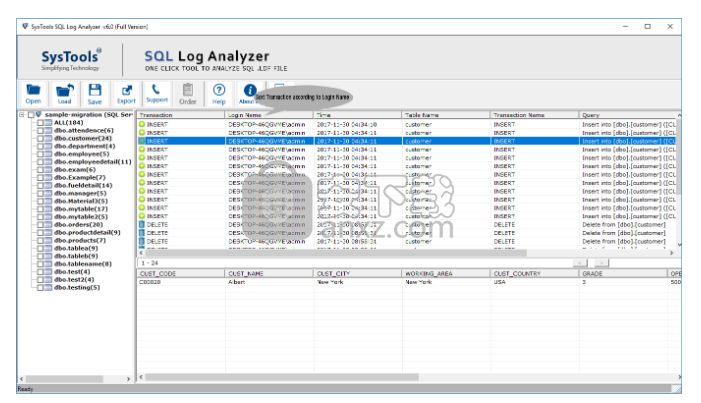This screenshot has height=403, width=701.
Task: Click table icon beside dbo.test2(4)
Action: pos(48,280)
